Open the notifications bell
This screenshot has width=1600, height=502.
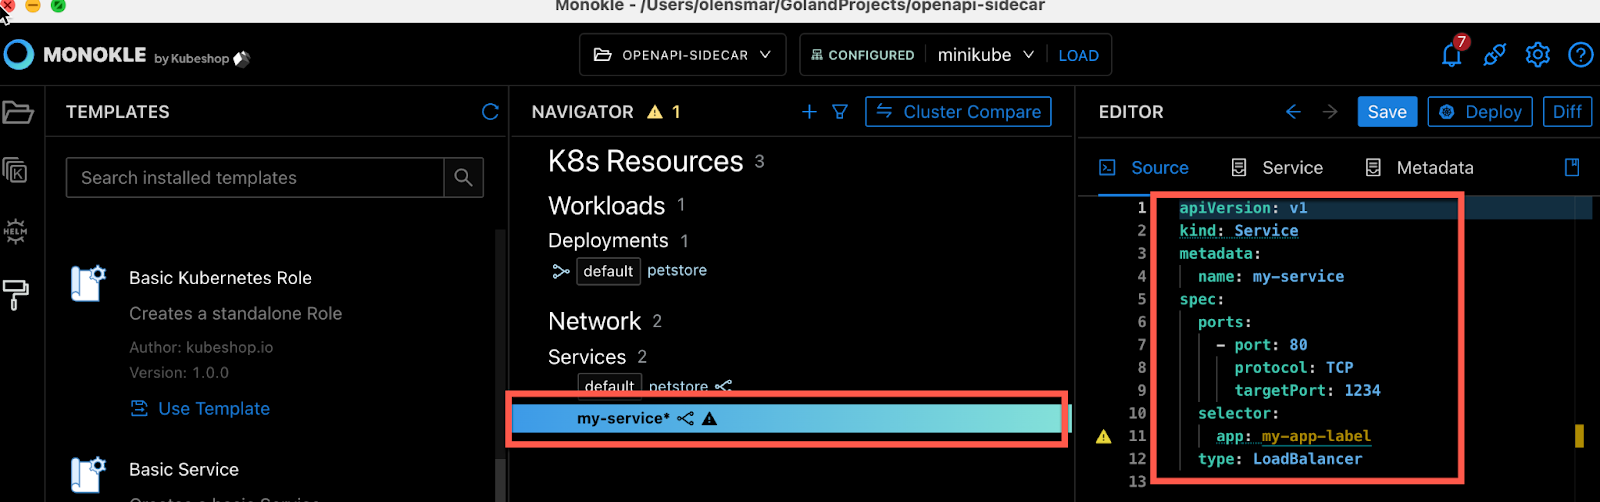pos(1452,54)
